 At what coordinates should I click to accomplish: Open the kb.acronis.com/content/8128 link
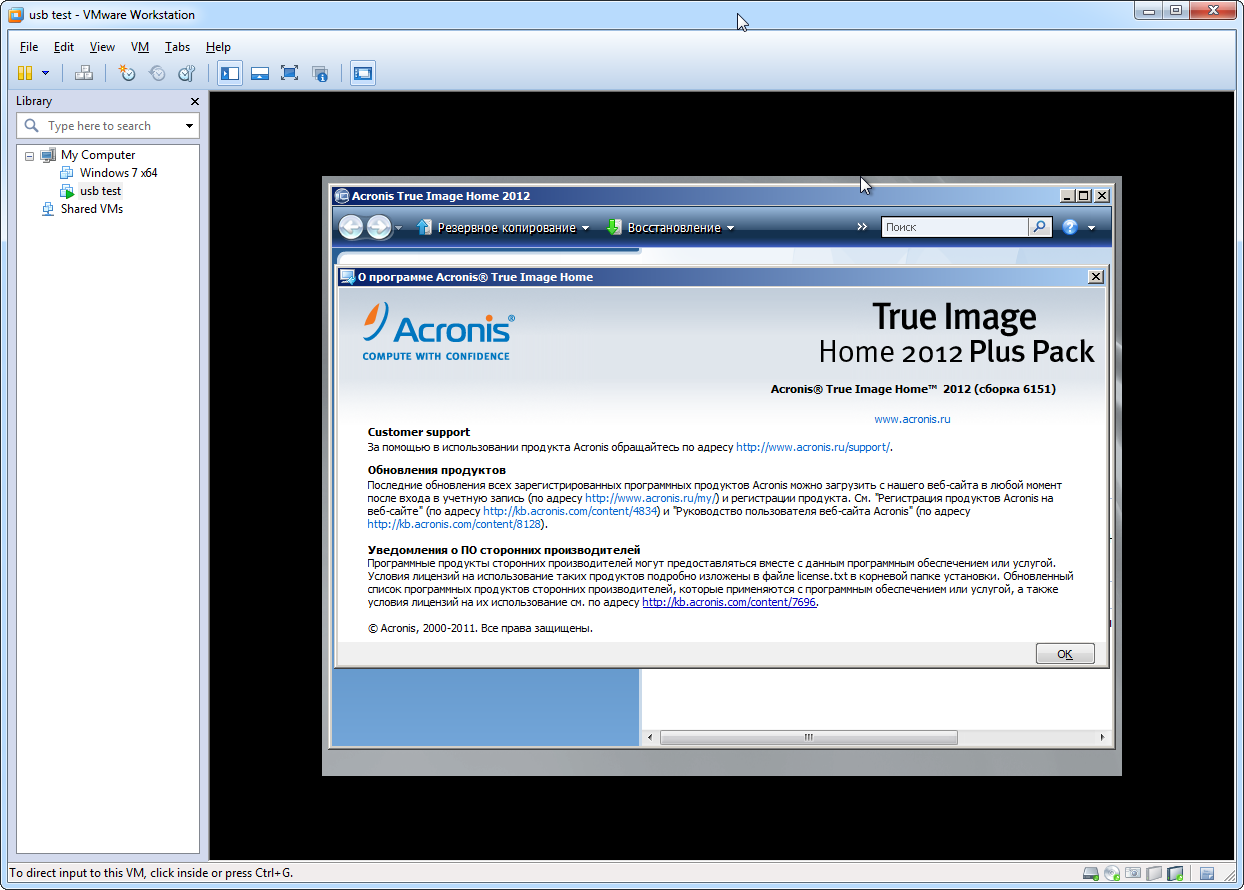pyautogui.click(x=454, y=524)
